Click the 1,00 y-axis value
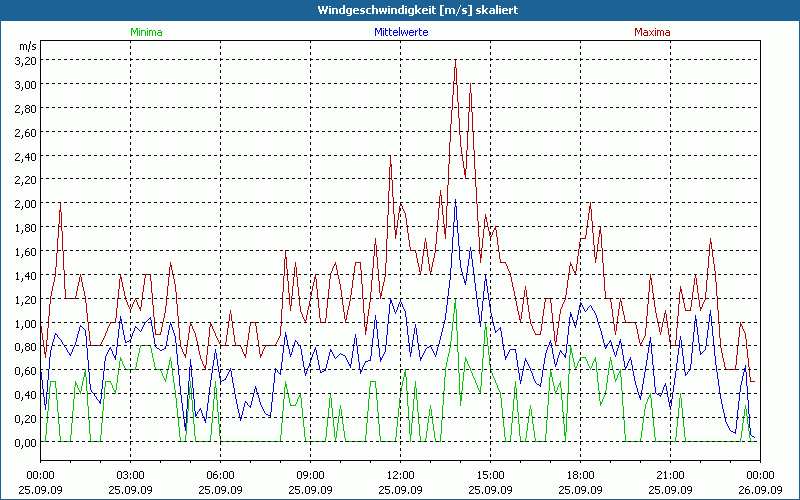 tap(26, 323)
